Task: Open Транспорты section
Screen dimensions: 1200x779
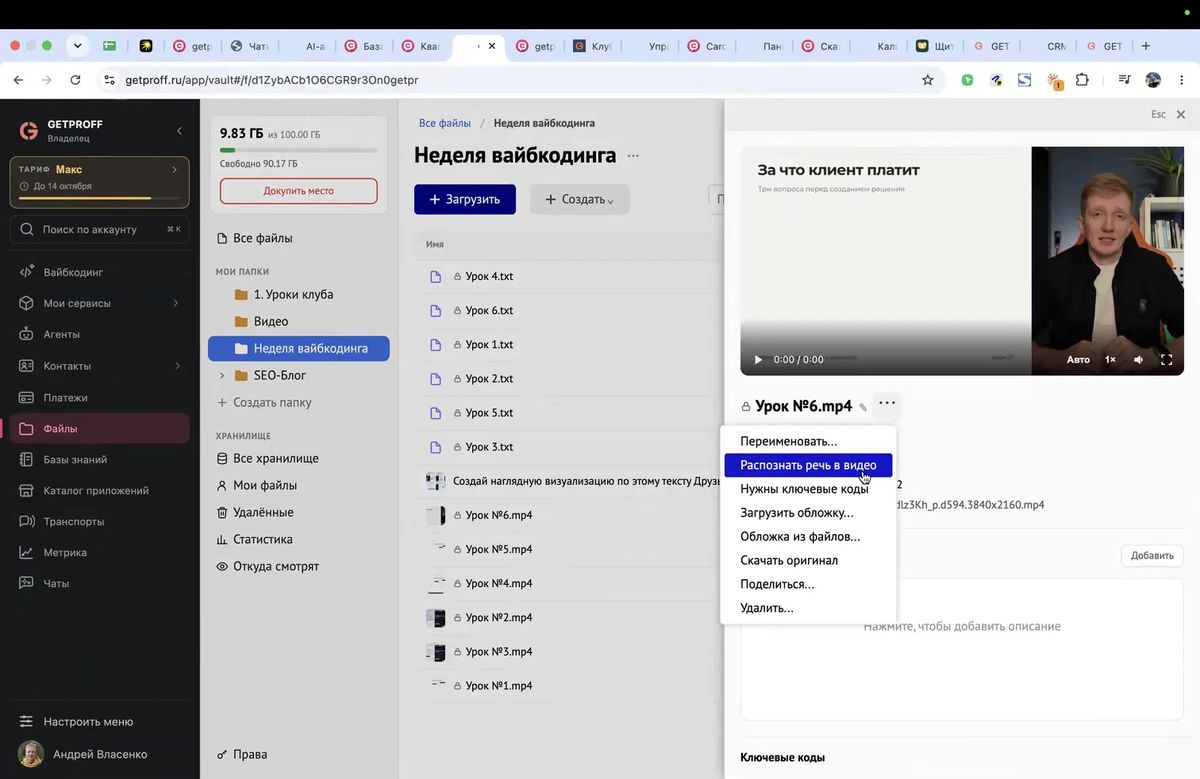Action: (x=73, y=522)
